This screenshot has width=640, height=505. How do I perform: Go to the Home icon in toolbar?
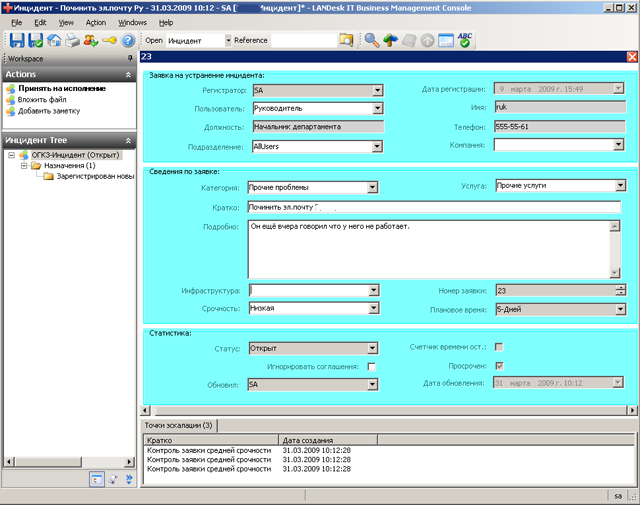pos(54,40)
